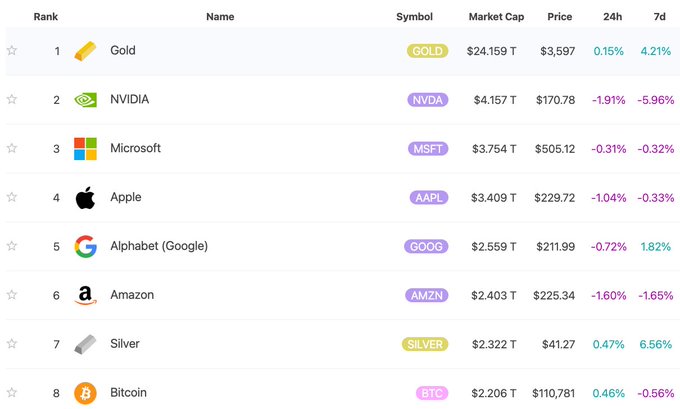The height and width of the screenshot is (409, 680).
Task: Click Silver market cap $2.322 T
Action: 494,344
